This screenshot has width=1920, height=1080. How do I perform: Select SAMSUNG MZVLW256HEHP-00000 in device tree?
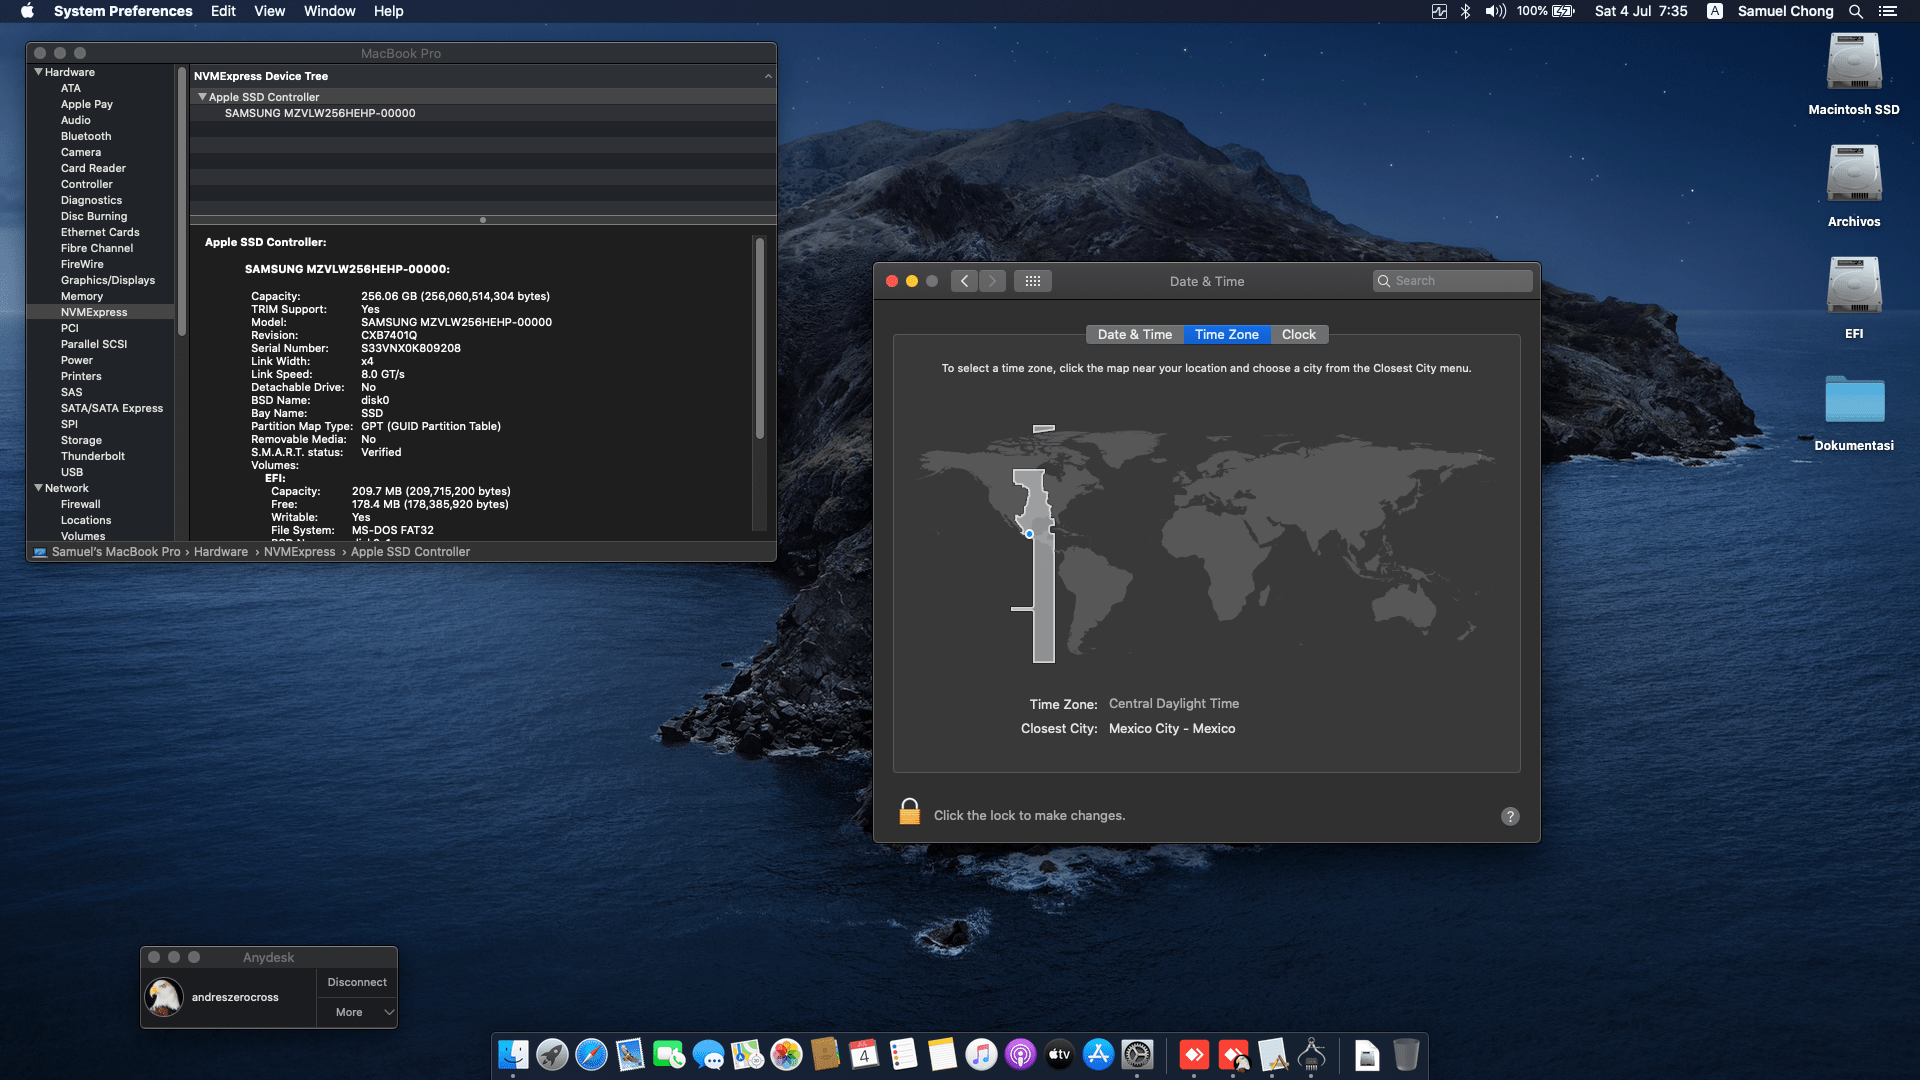(483, 113)
